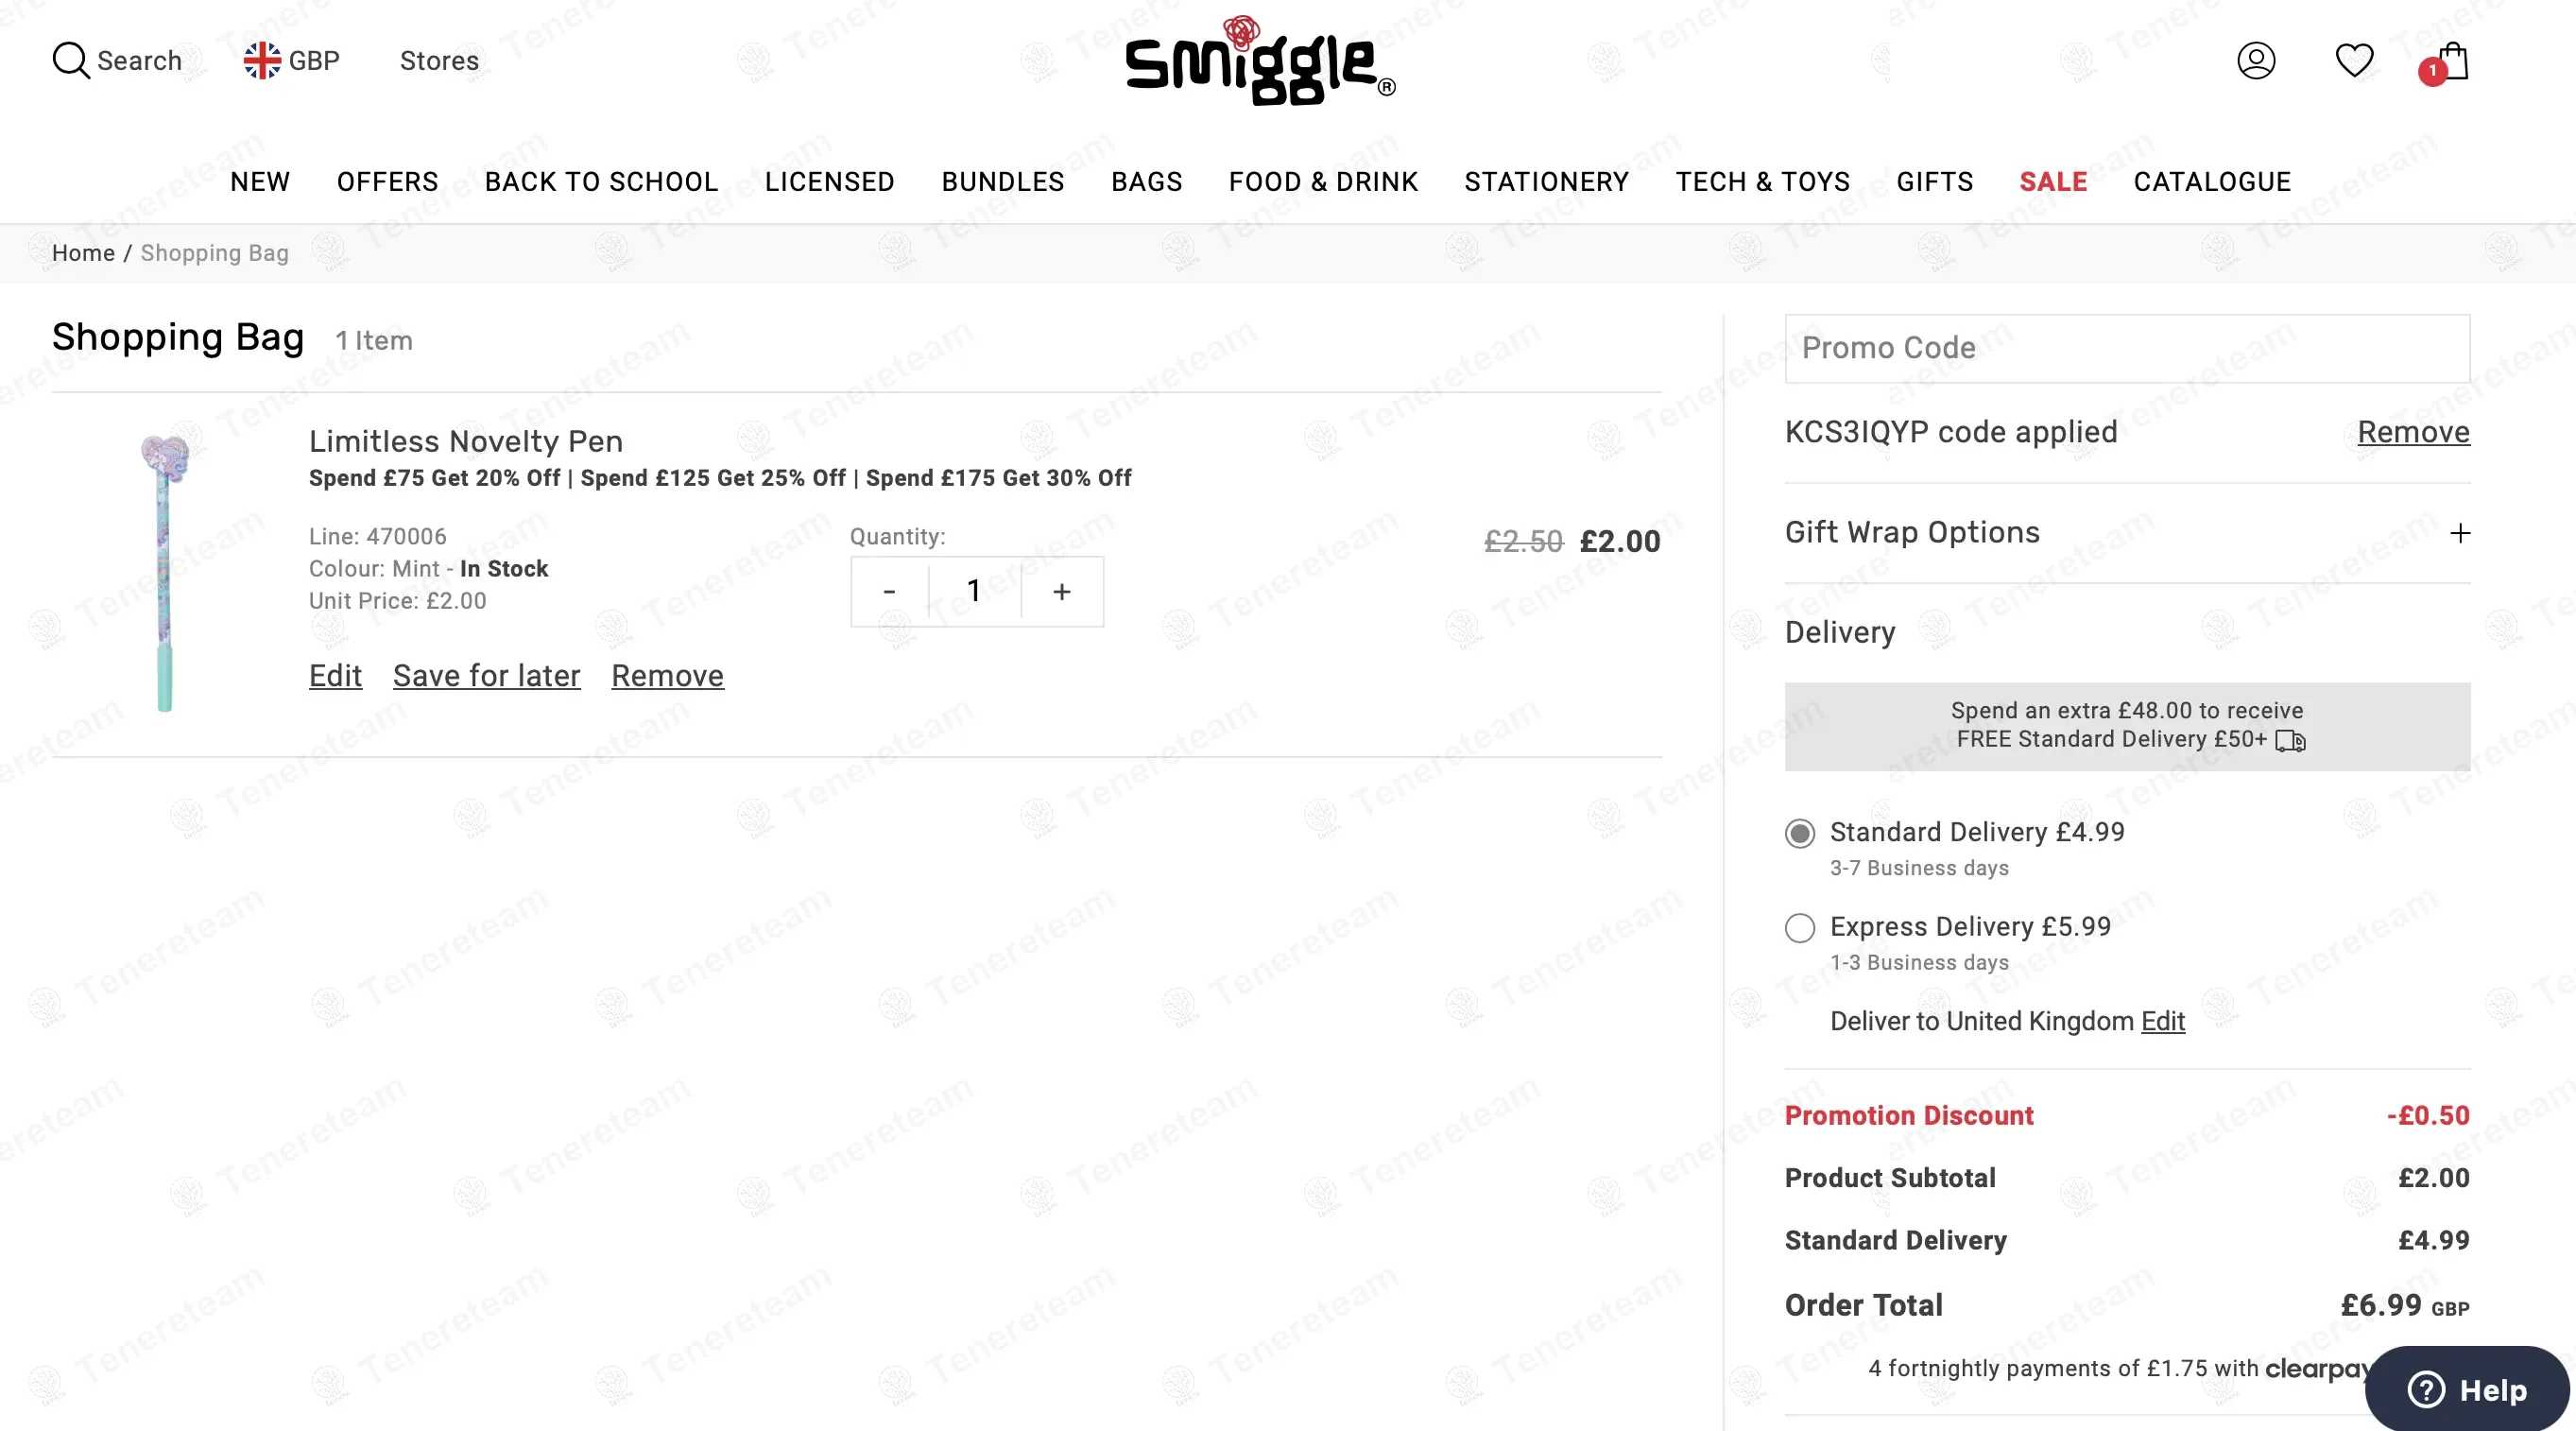The width and height of the screenshot is (2576, 1431).
Task: Open the account profile icon
Action: click(2256, 60)
